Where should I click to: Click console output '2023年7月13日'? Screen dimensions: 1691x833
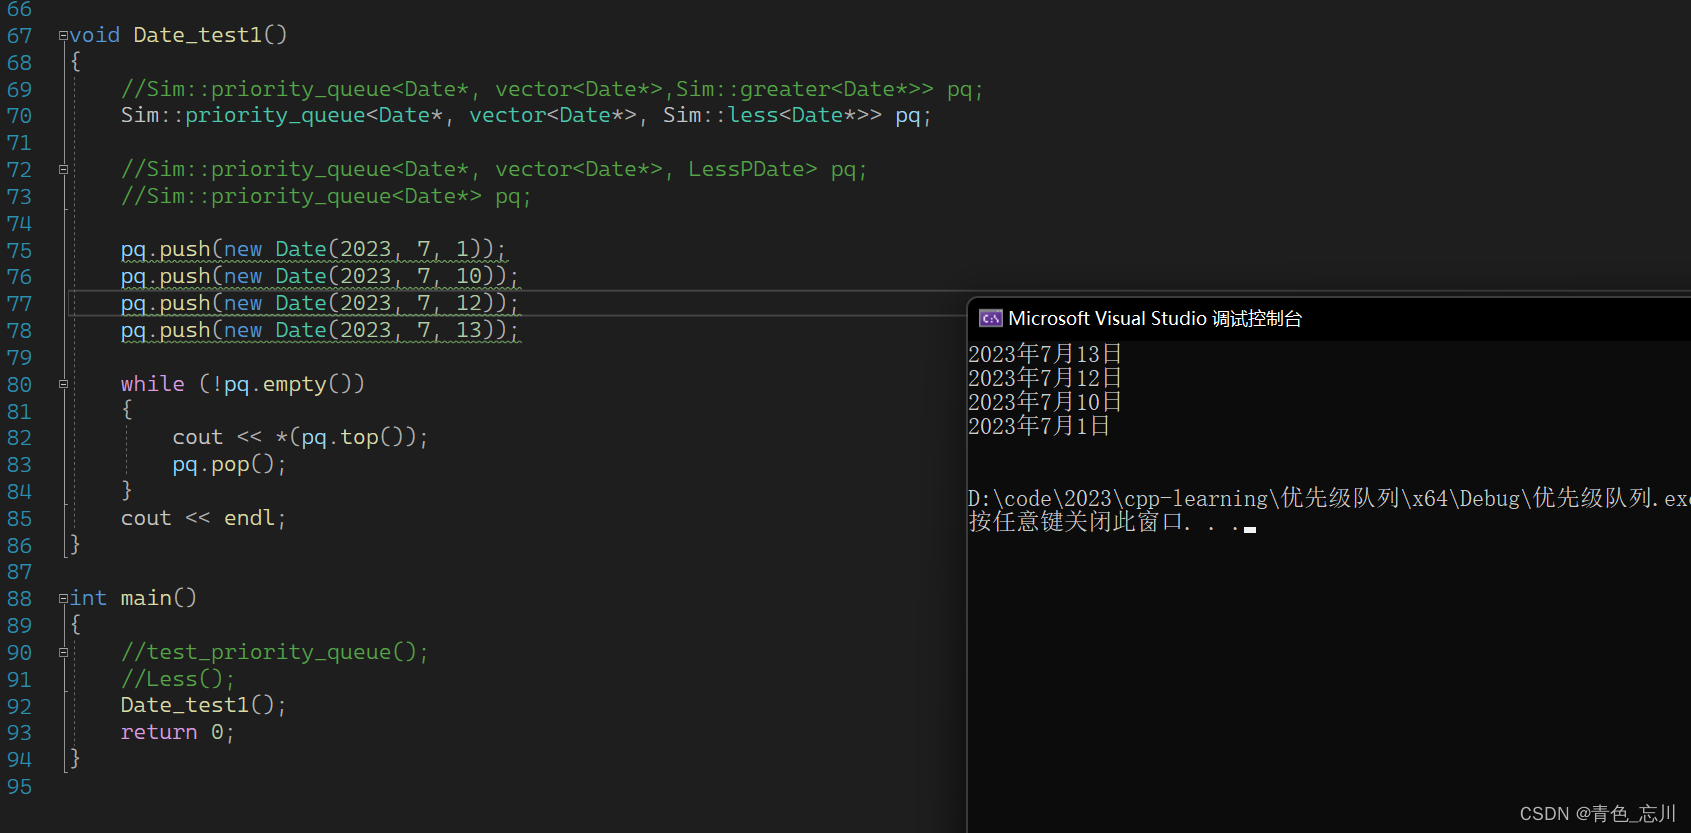pos(1045,354)
